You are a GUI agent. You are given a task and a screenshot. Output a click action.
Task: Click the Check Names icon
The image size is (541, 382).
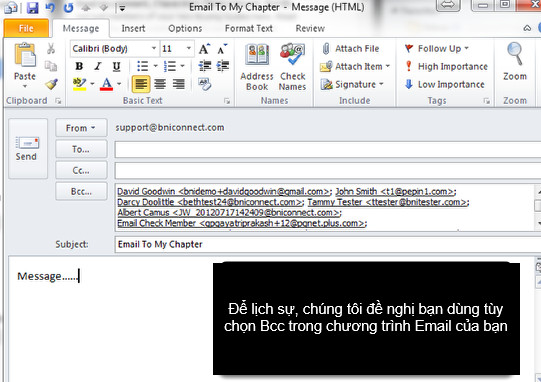pyautogui.click(x=292, y=54)
